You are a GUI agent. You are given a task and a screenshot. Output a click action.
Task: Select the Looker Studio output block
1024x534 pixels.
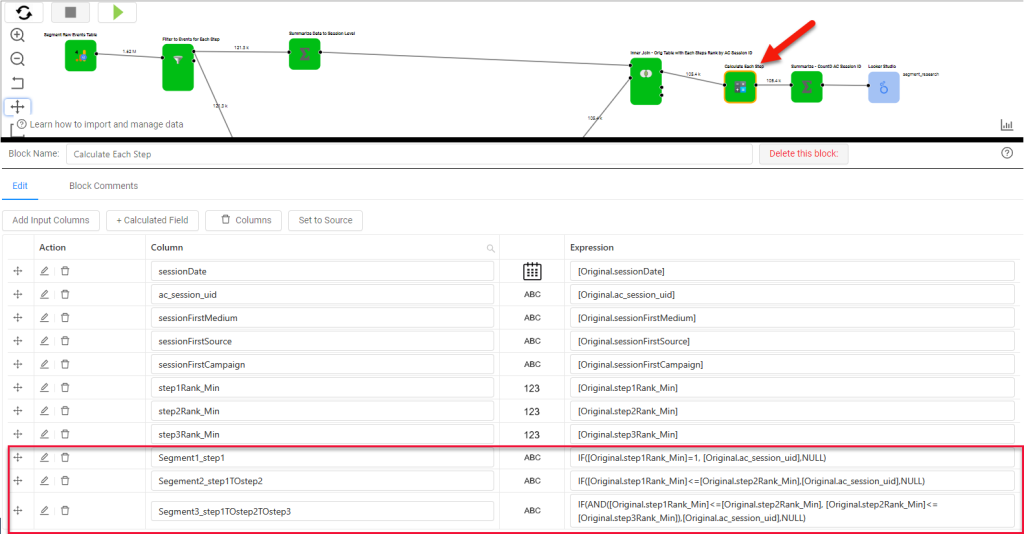pyautogui.click(x=884, y=87)
